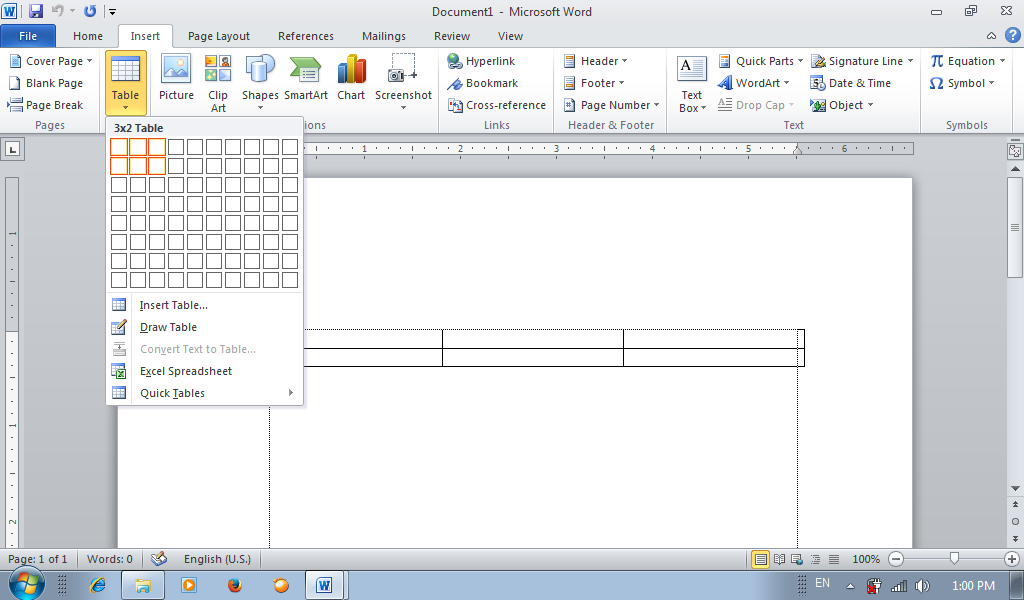The height and width of the screenshot is (600, 1024).
Task: Open Internet Explorer from the taskbar
Action: [98, 584]
